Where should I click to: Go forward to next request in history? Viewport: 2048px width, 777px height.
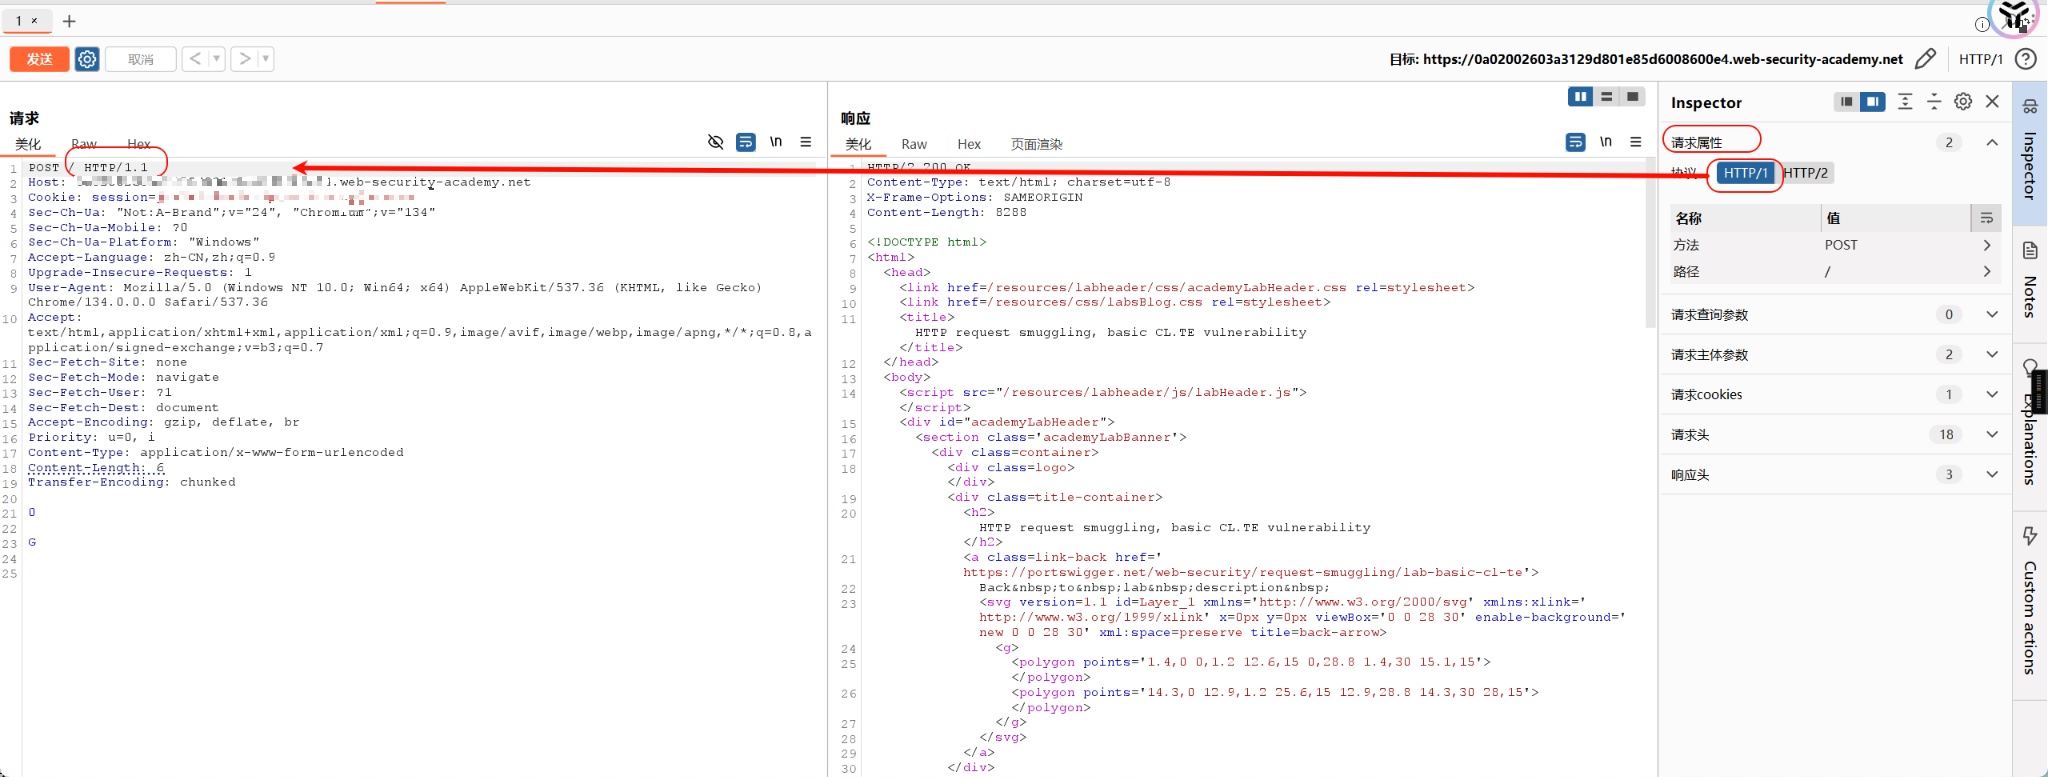[244, 59]
